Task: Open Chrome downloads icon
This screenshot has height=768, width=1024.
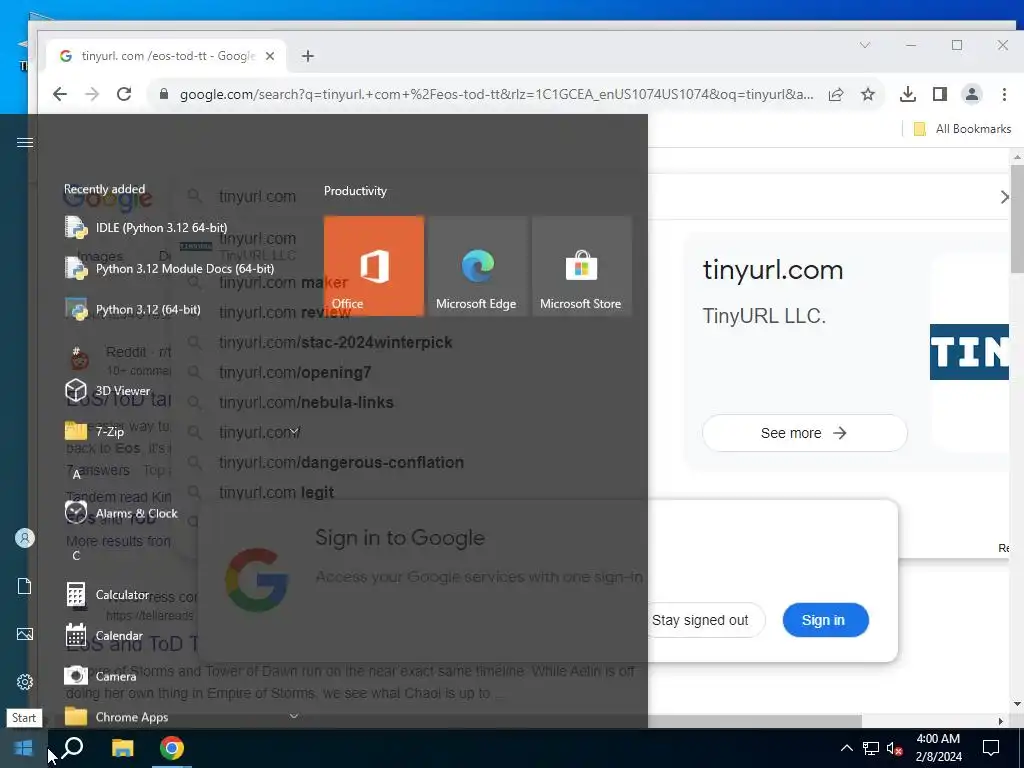Action: [x=908, y=95]
